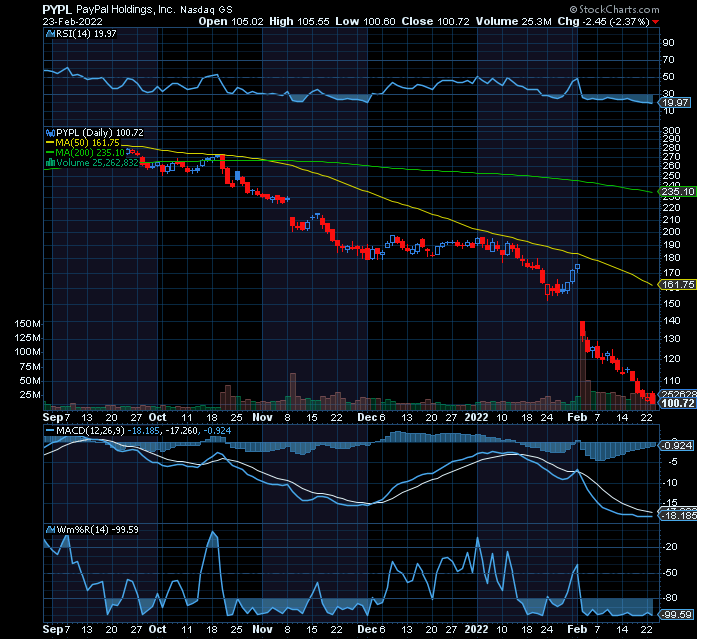Click the 19.97 RSI axis value tag
Viewport: 712px width, 640px height.
coord(675,103)
